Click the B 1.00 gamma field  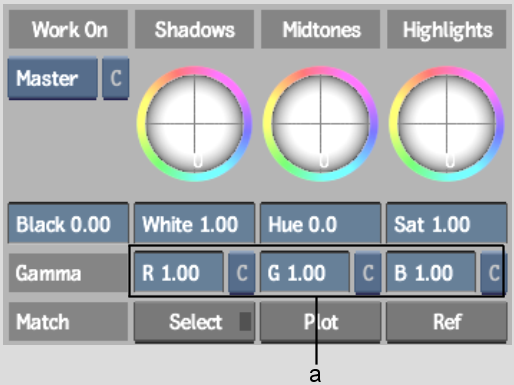coord(431,272)
